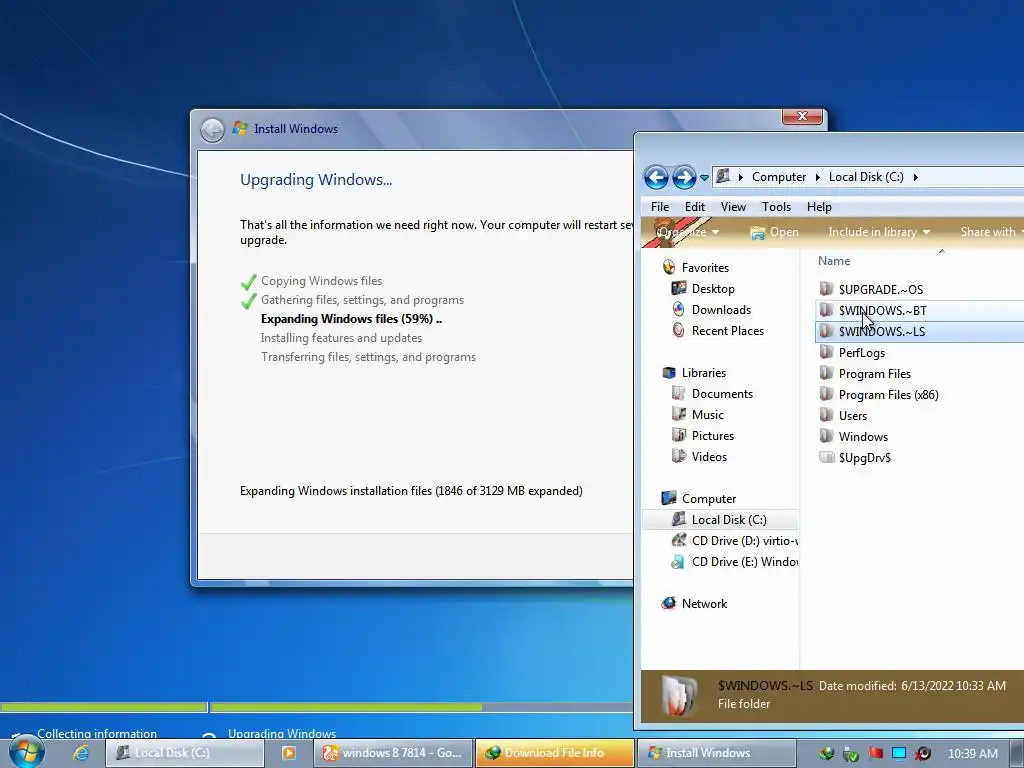Viewport: 1024px width, 768px height.
Task: Select Favorites in the navigation pane
Action: (705, 268)
